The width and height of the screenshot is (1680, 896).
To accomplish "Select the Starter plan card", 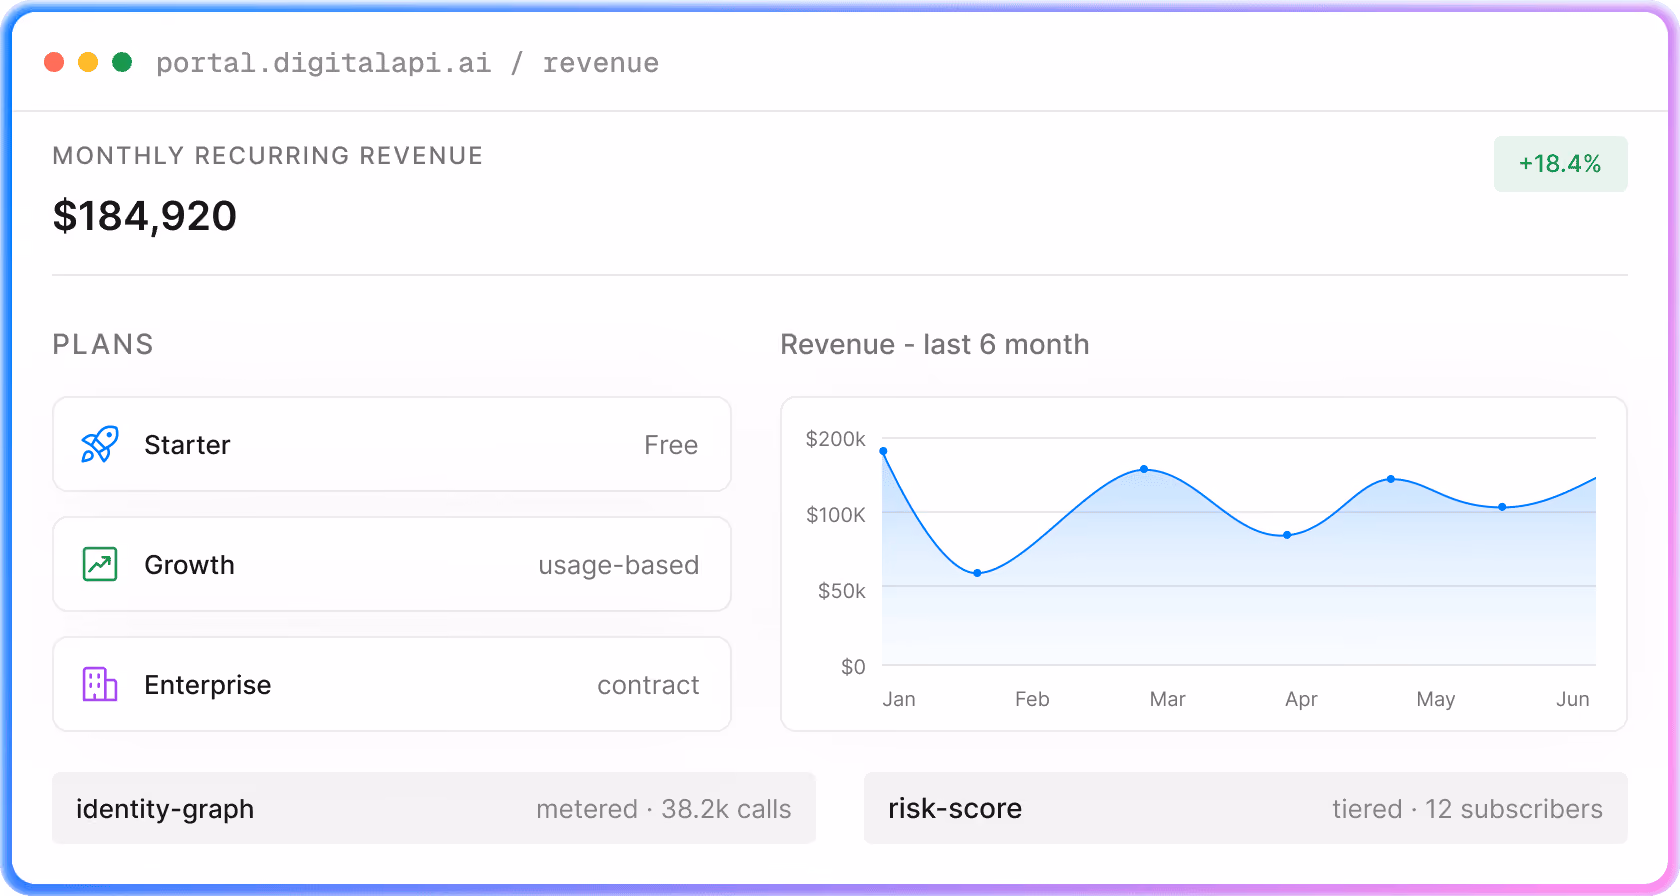I will click(x=392, y=444).
